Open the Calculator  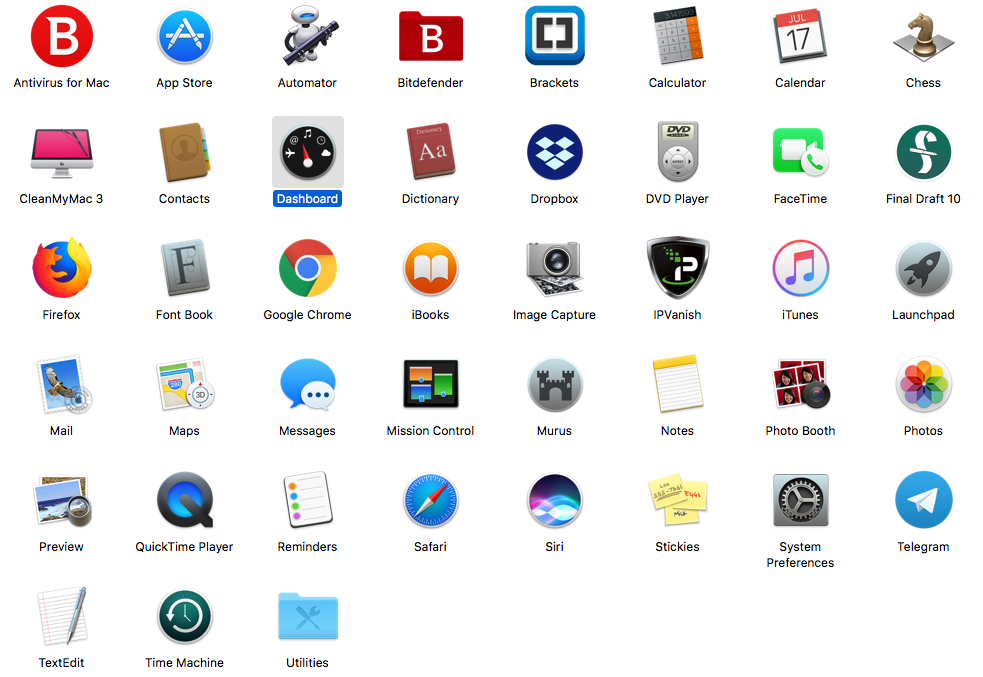tap(677, 37)
